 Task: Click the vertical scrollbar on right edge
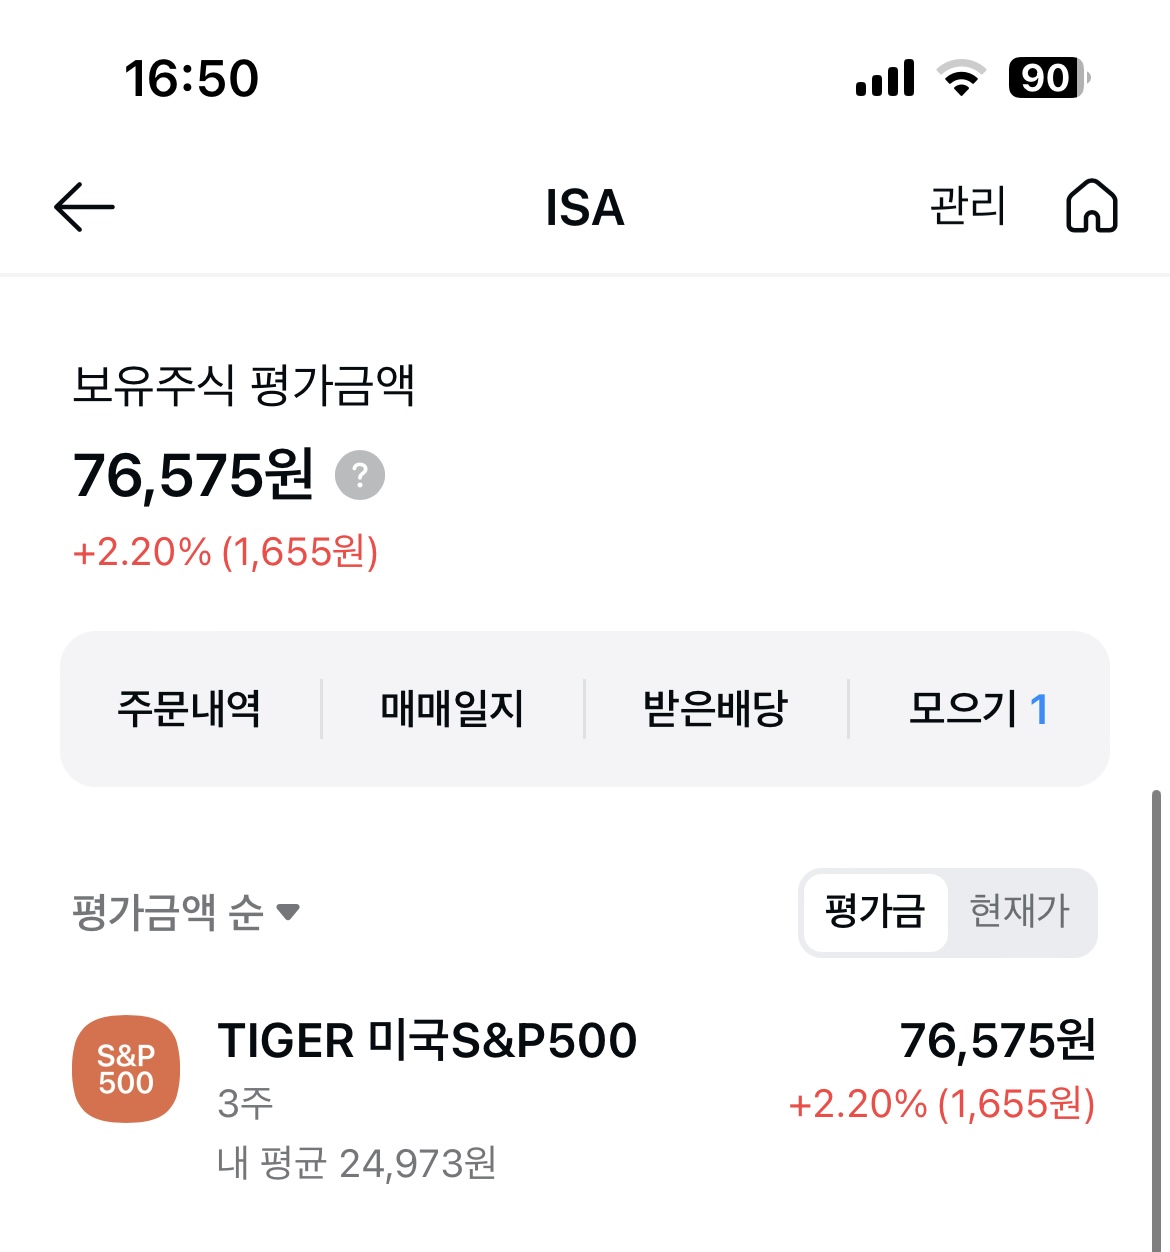click(x=1156, y=1000)
